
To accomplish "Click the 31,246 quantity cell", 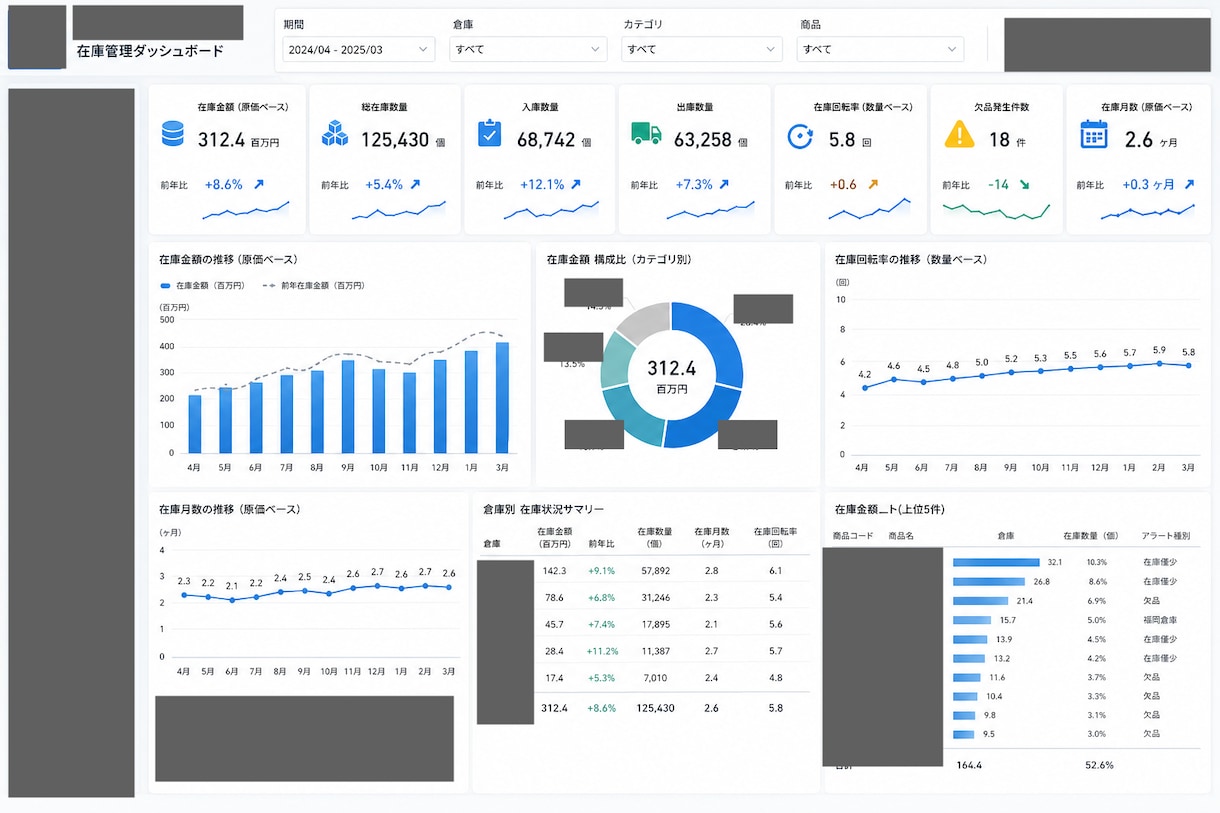I will 655,597.
